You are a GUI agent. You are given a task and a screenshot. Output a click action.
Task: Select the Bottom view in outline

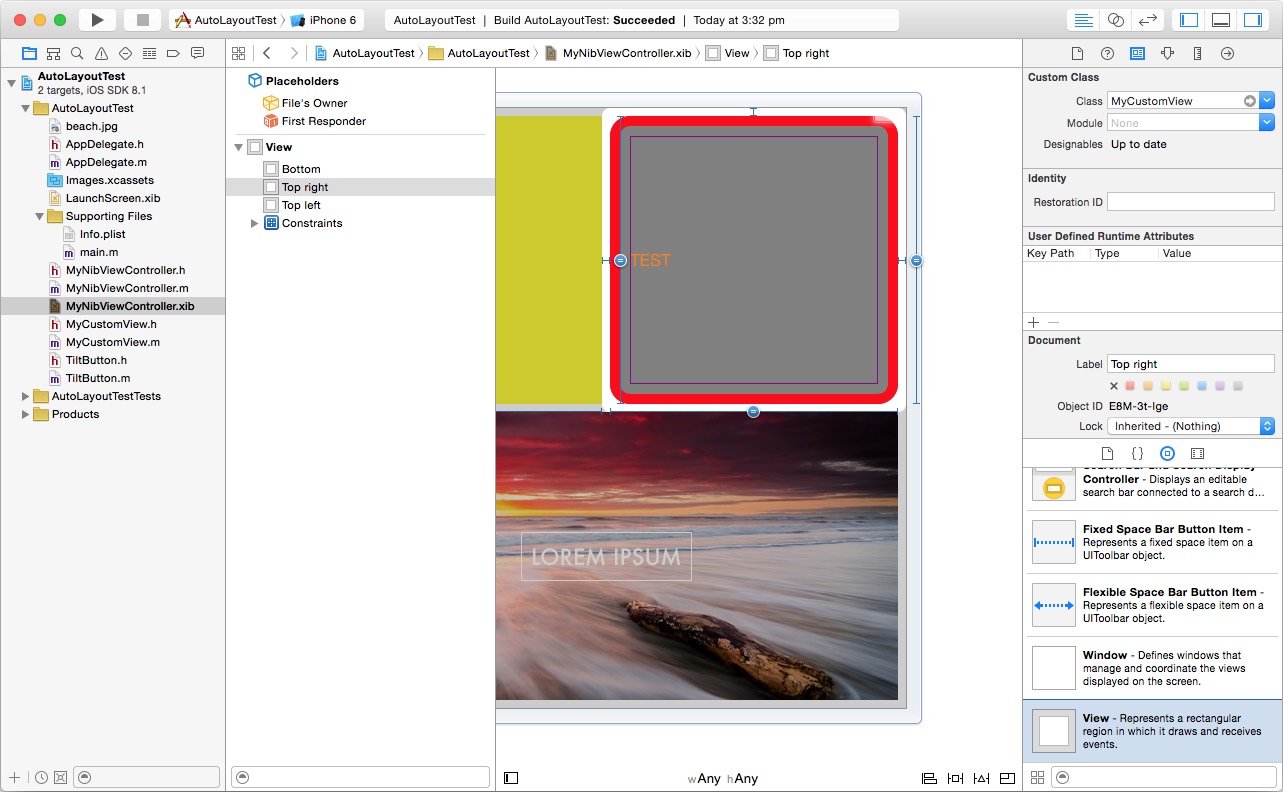pyautogui.click(x=300, y=169)
